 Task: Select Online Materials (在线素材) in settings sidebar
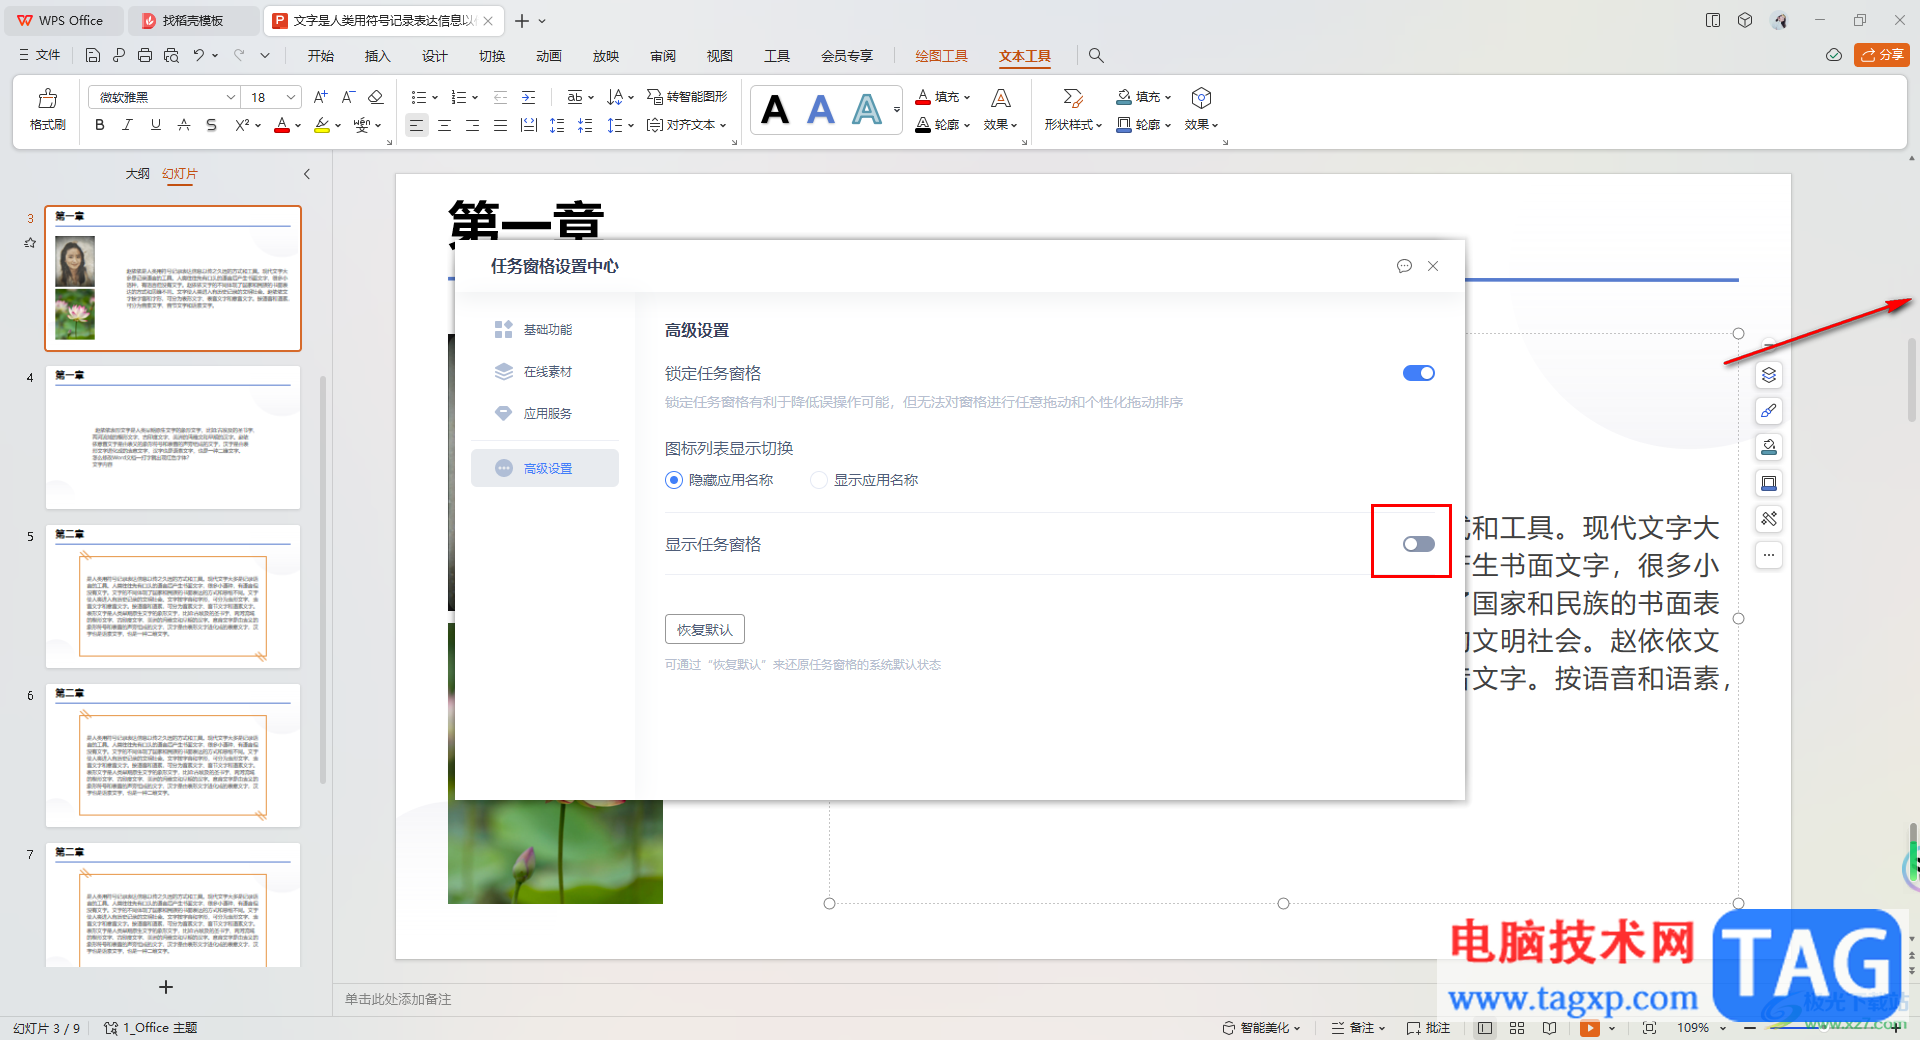(545, 371)
